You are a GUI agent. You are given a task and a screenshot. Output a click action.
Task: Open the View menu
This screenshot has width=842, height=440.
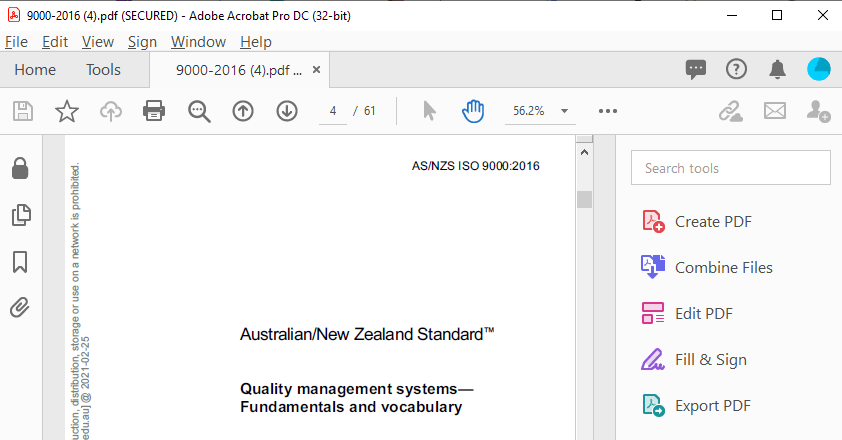tap(98, 42)
